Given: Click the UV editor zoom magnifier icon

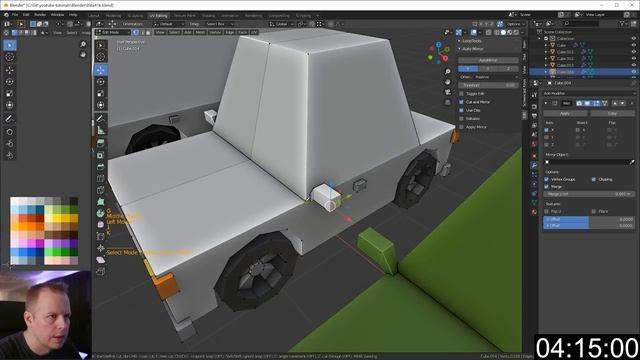Looking at the screenshot, I should [x=83, y=44].
